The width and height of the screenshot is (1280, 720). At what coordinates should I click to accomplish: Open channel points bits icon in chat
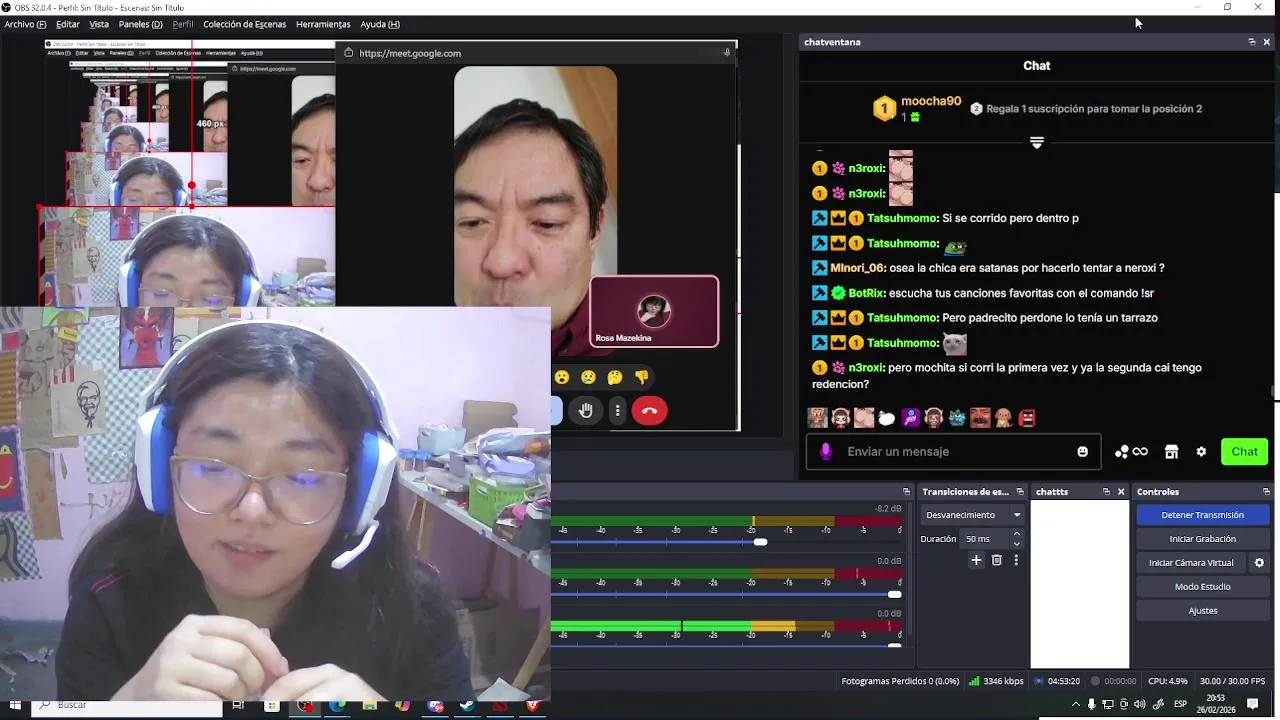(x=1131, y=452)
